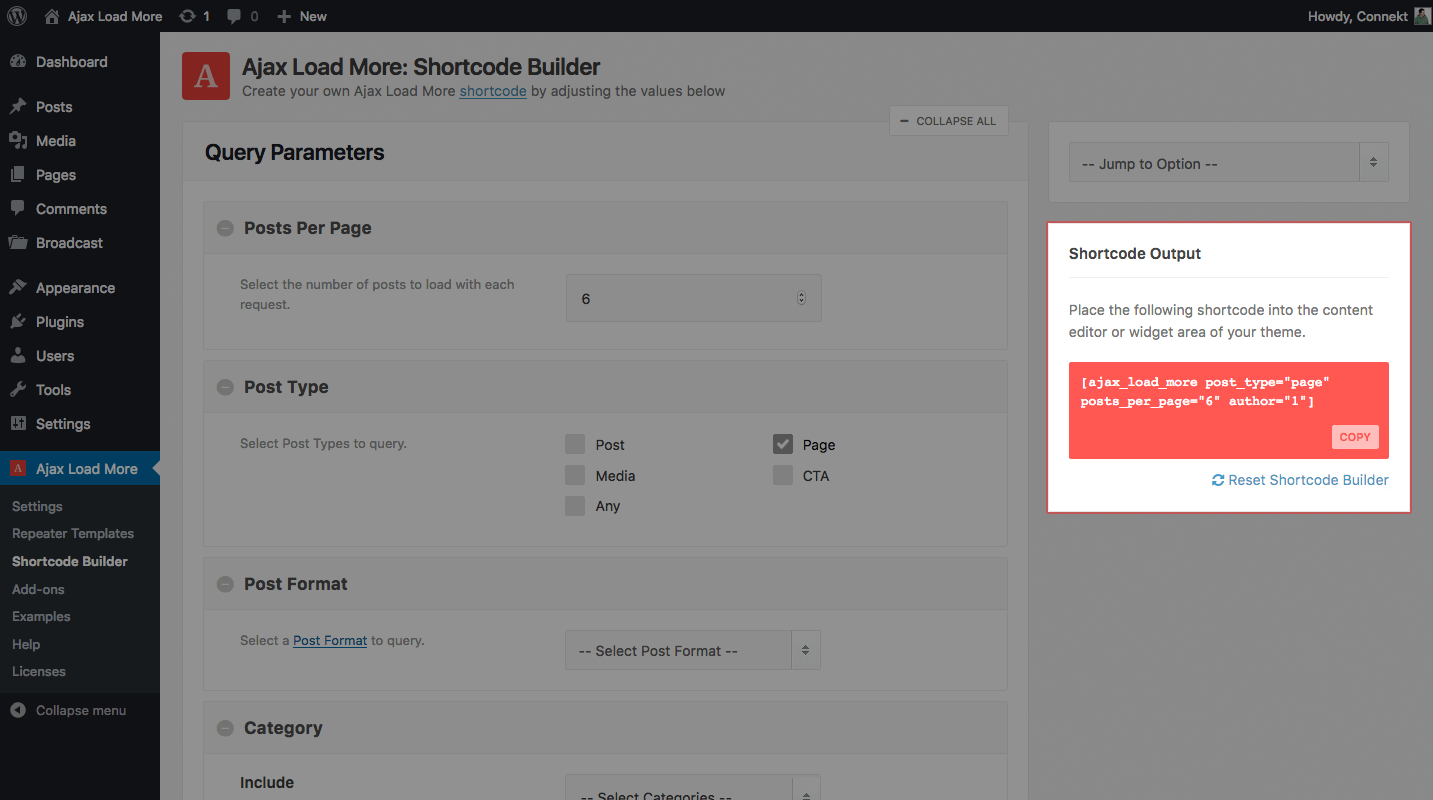The height and width of the screenshot is (800, 1433).
Task: Click the Users person icon
Action: 18,356
